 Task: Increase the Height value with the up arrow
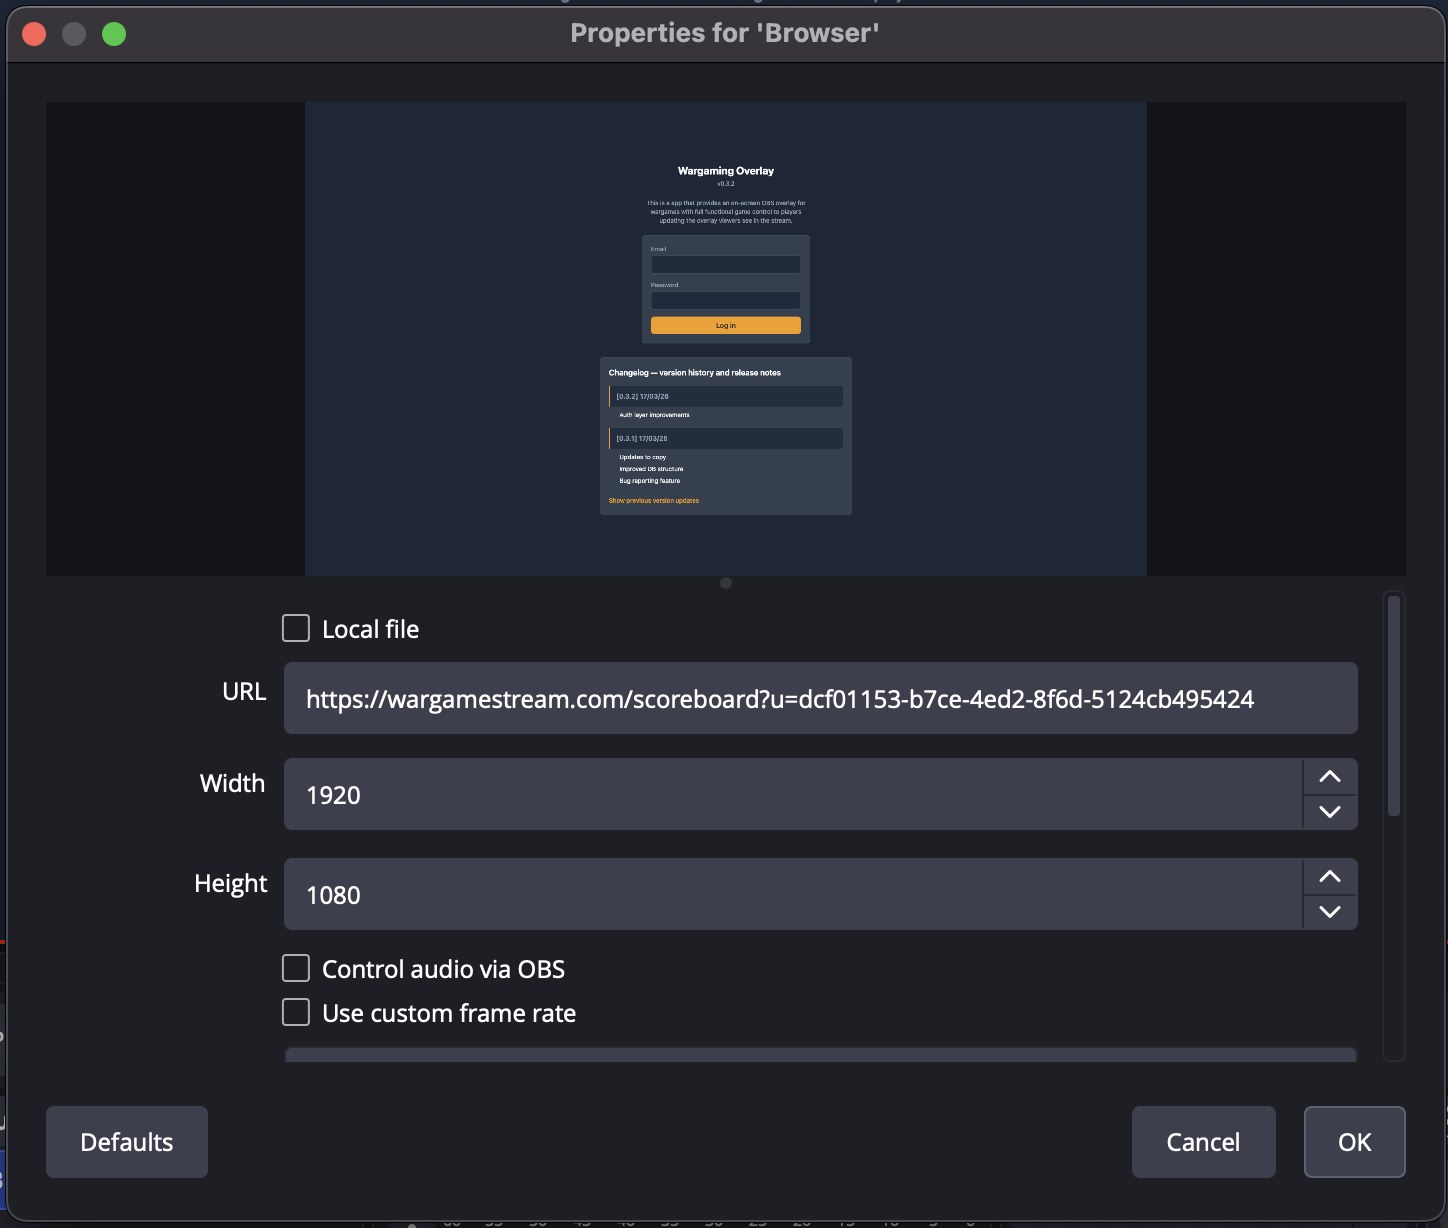point(1329,876)
